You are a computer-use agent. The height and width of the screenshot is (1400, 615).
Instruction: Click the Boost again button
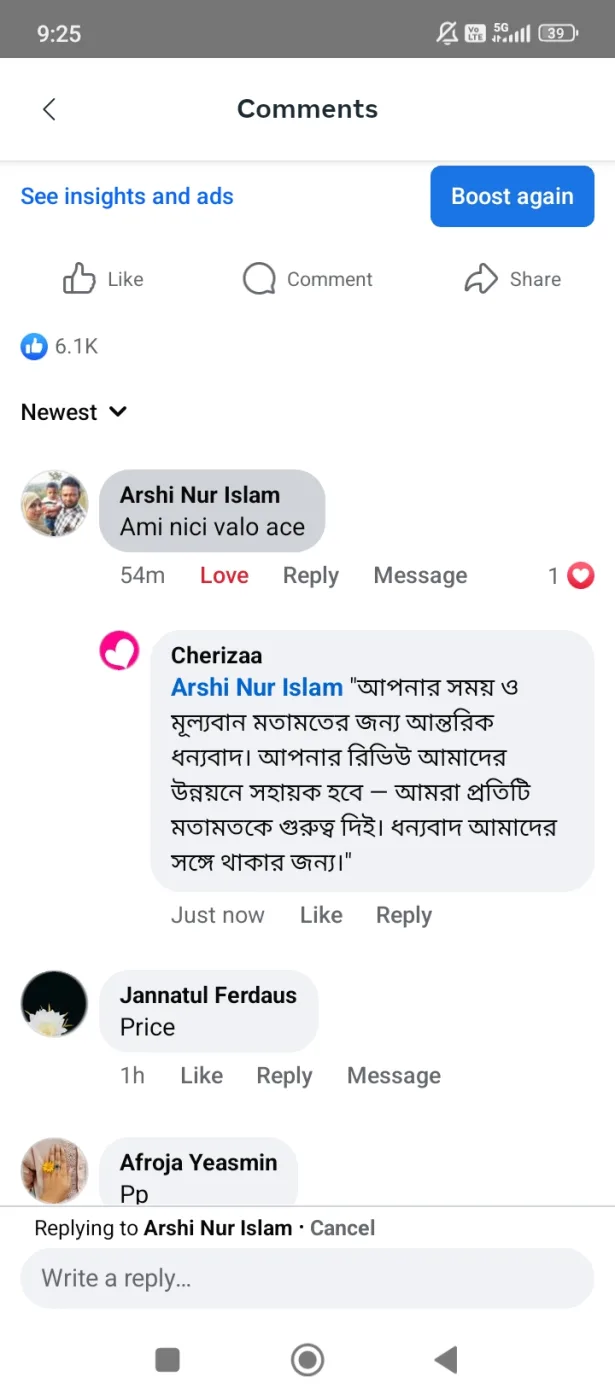(512, 196)
